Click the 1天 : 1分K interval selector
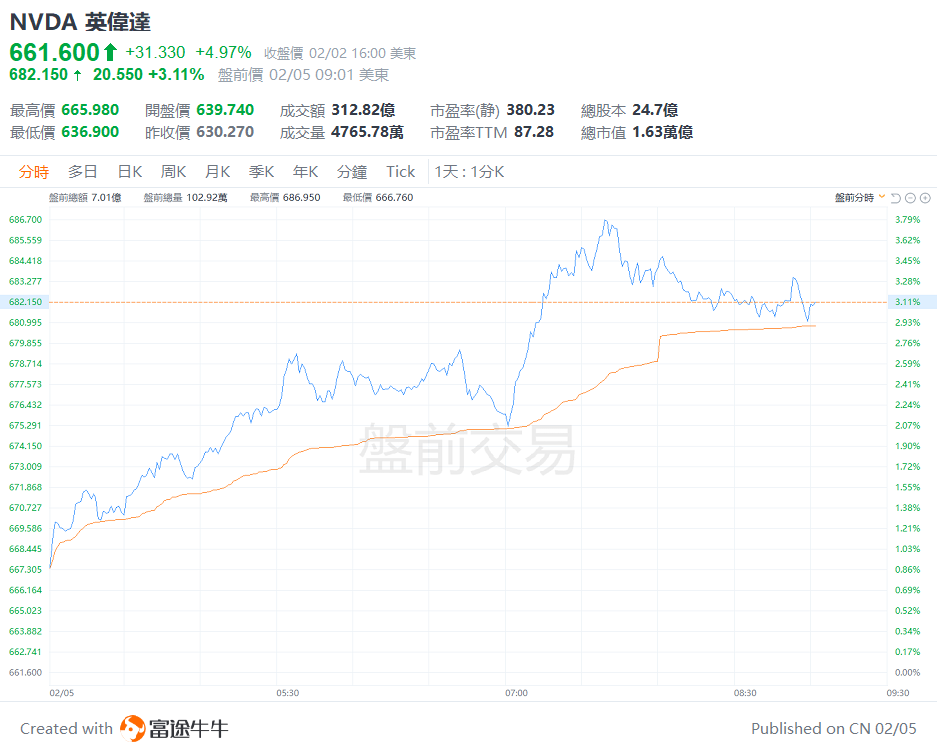937x755 pixels. pos(470,172)
